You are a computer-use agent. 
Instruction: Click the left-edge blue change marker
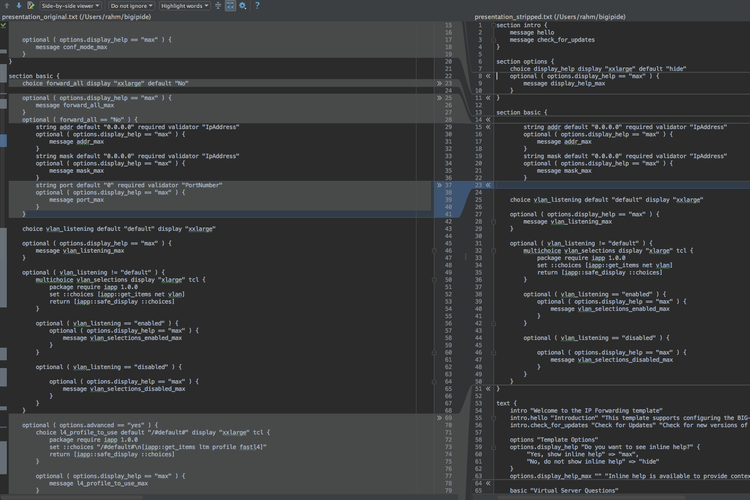click(x=3, y=141)
